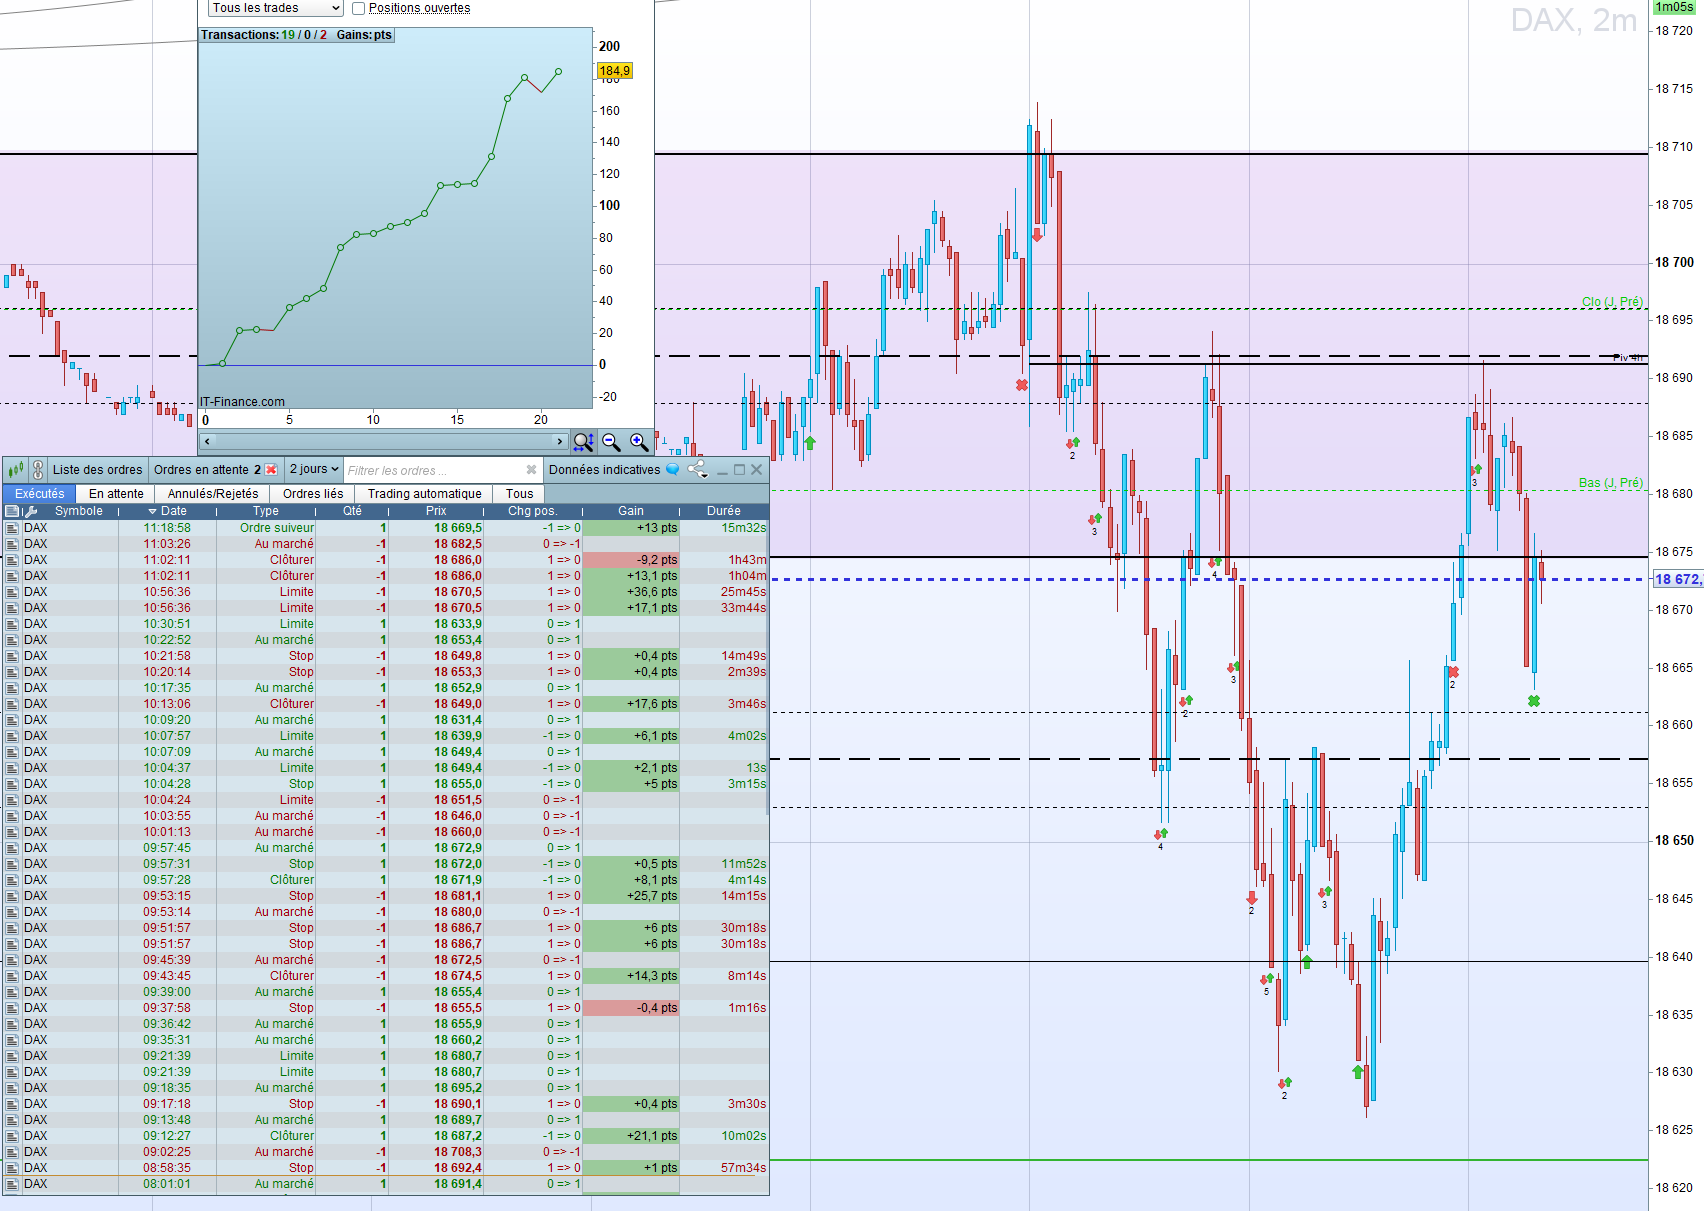
Task: Sort by the Symbole column header
Action: click(x=78, y=511)
